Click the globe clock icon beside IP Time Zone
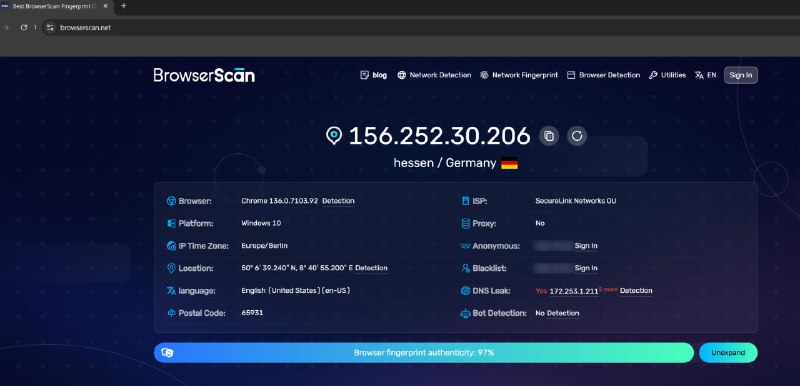Image resolution: width=800 pixels, height=386 pixels. [171, 246]
